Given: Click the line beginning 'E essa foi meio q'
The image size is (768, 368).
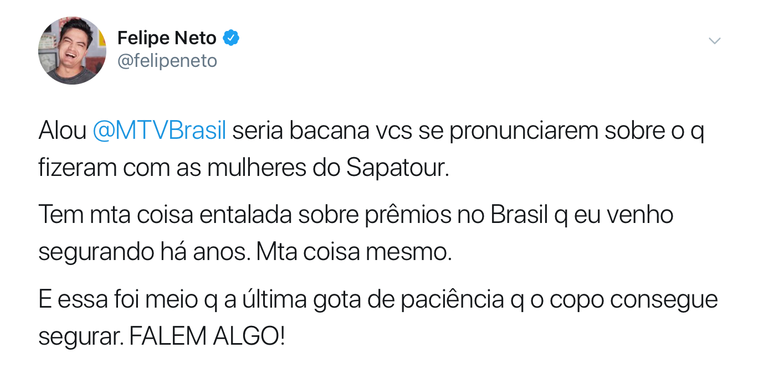Looking at the screenshot, I should pyautogui.click(x=378, y=301).
